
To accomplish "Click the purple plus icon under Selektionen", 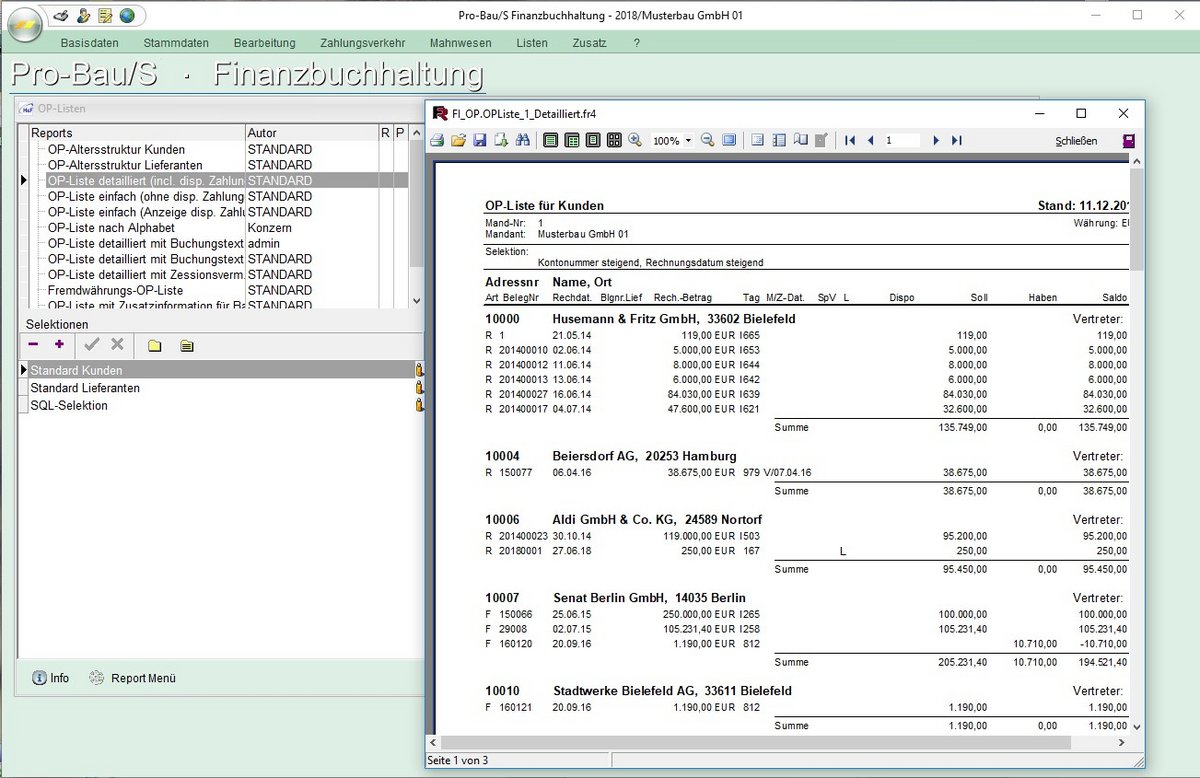I will pyautogui.click(x=59, y=345).
